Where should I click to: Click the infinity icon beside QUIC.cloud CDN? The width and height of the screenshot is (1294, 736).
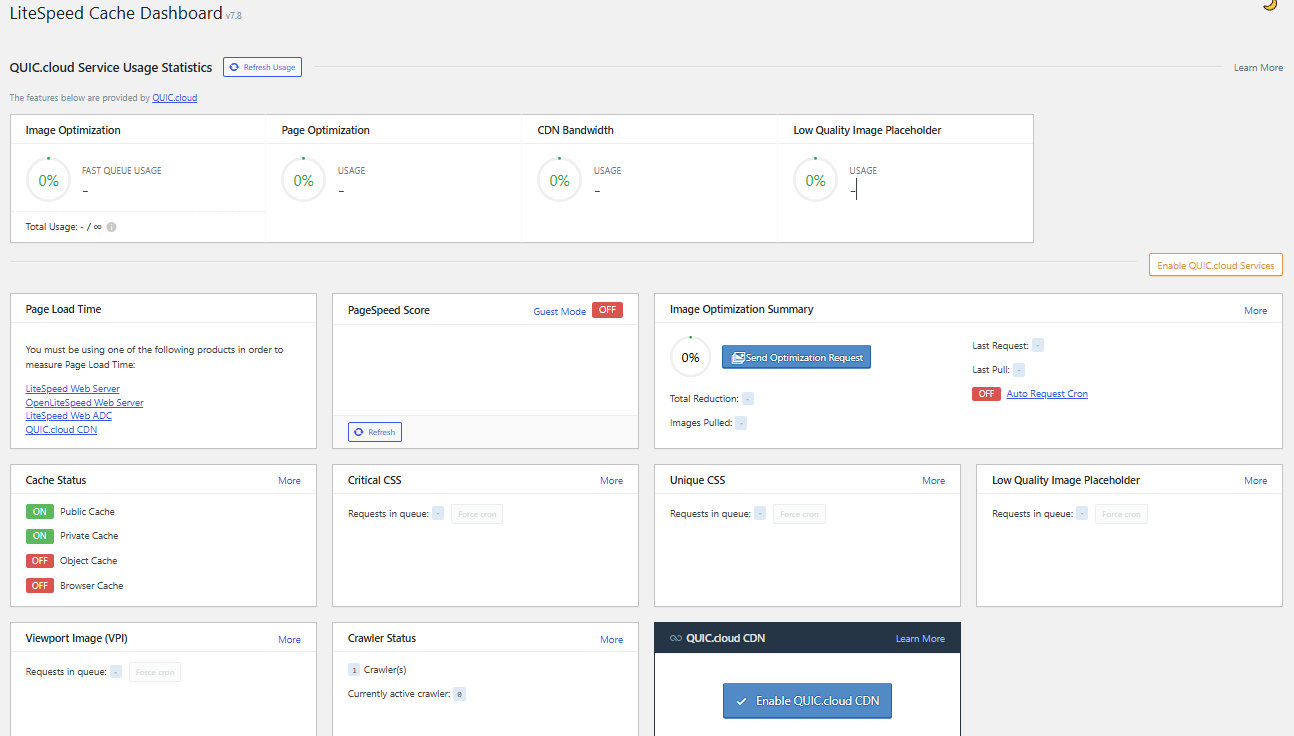tap(675, 638)
